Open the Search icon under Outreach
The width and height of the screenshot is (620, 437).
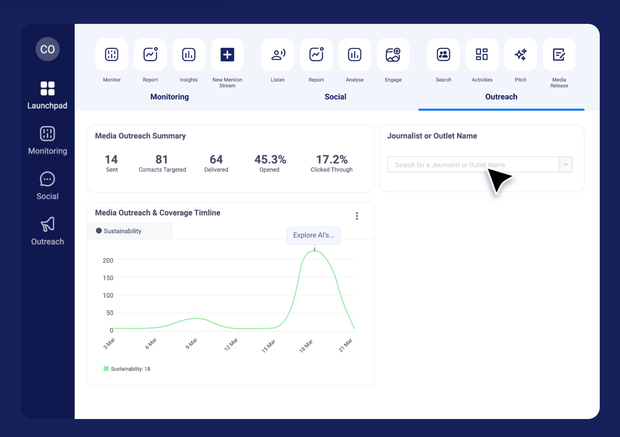coord(443,55)
